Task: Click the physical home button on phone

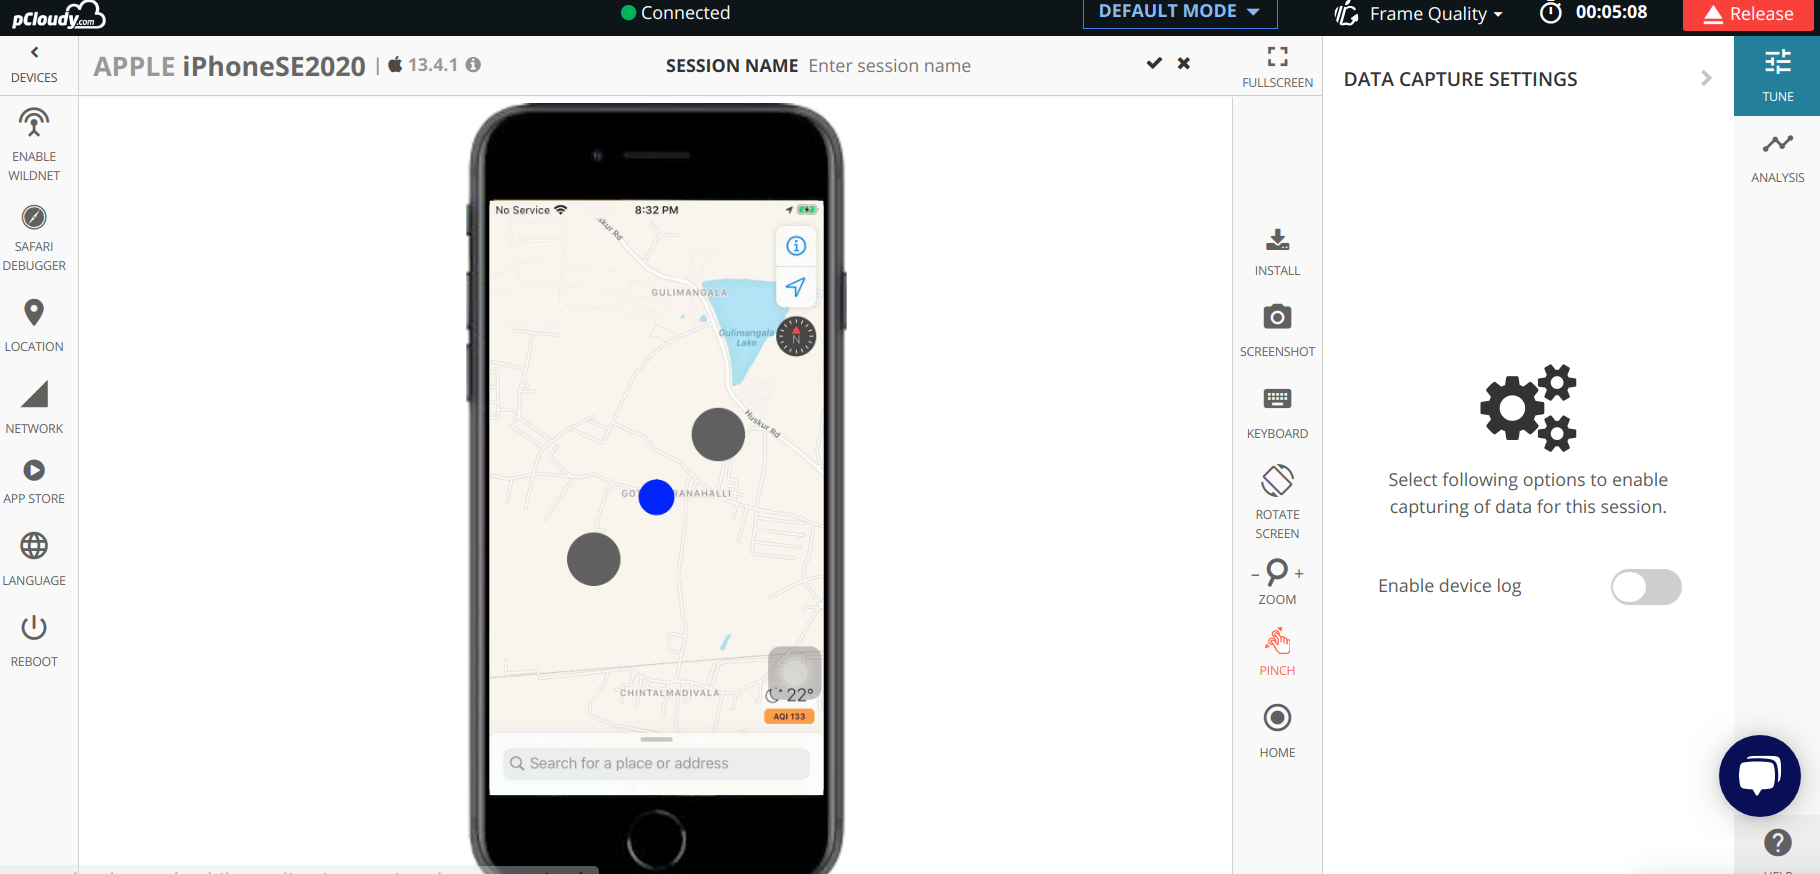Action: [x=656, y=838]
